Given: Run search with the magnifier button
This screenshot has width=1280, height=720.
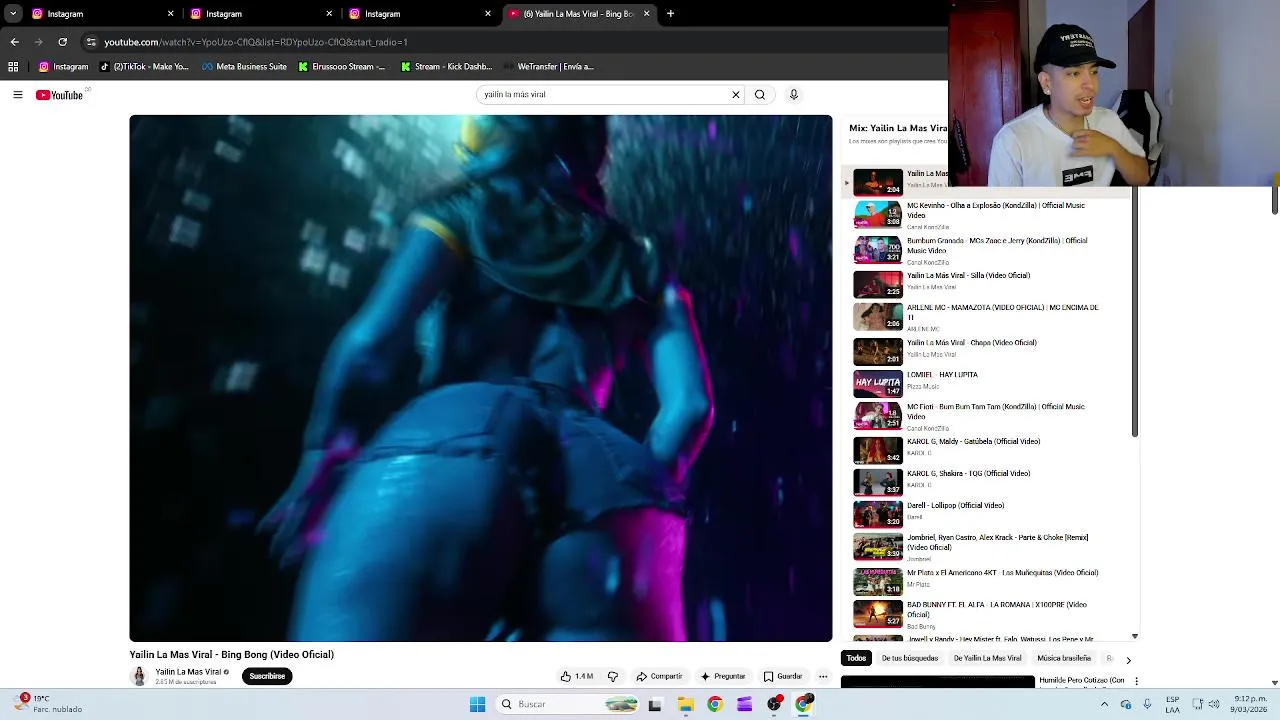Looking at the screenshot, I should [x=760, y=95].
